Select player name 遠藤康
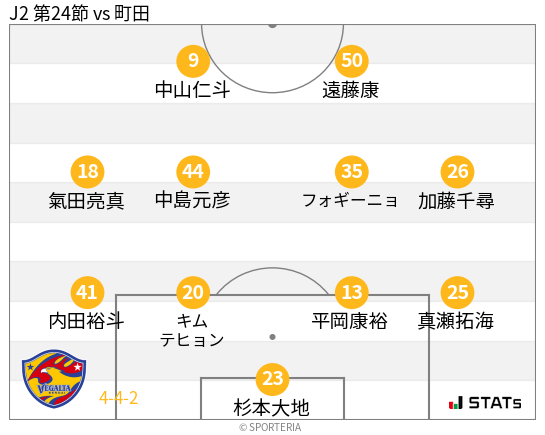This screenshot has height=435, width=545. 351,90
